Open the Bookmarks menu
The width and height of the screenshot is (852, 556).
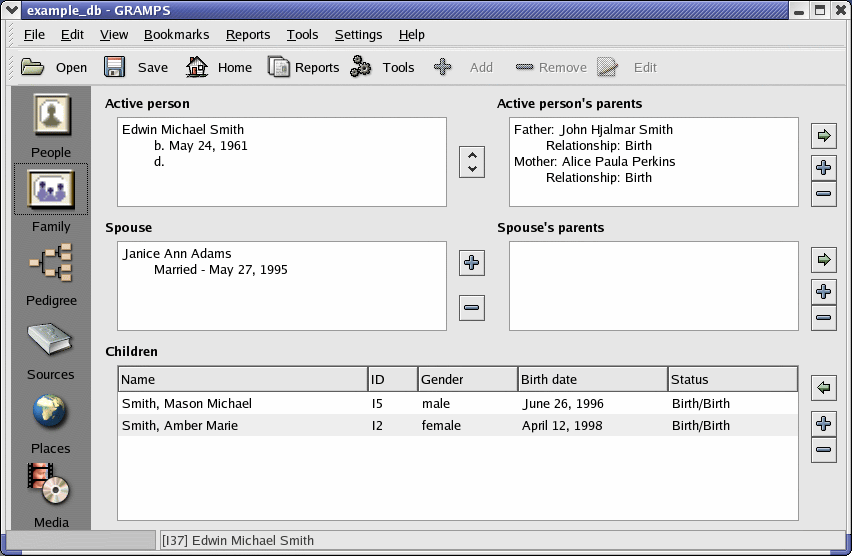tap(176, 35)
